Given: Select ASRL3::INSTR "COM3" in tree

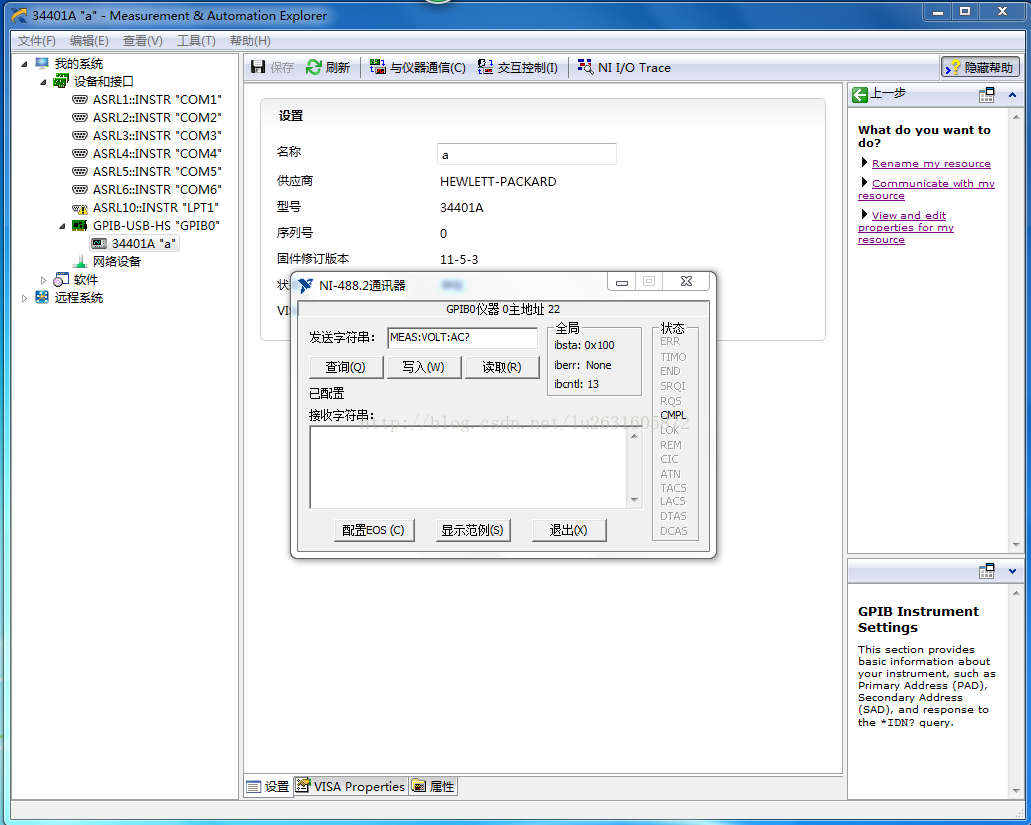Looking at the screenshot, I should [x=157, y=135].
